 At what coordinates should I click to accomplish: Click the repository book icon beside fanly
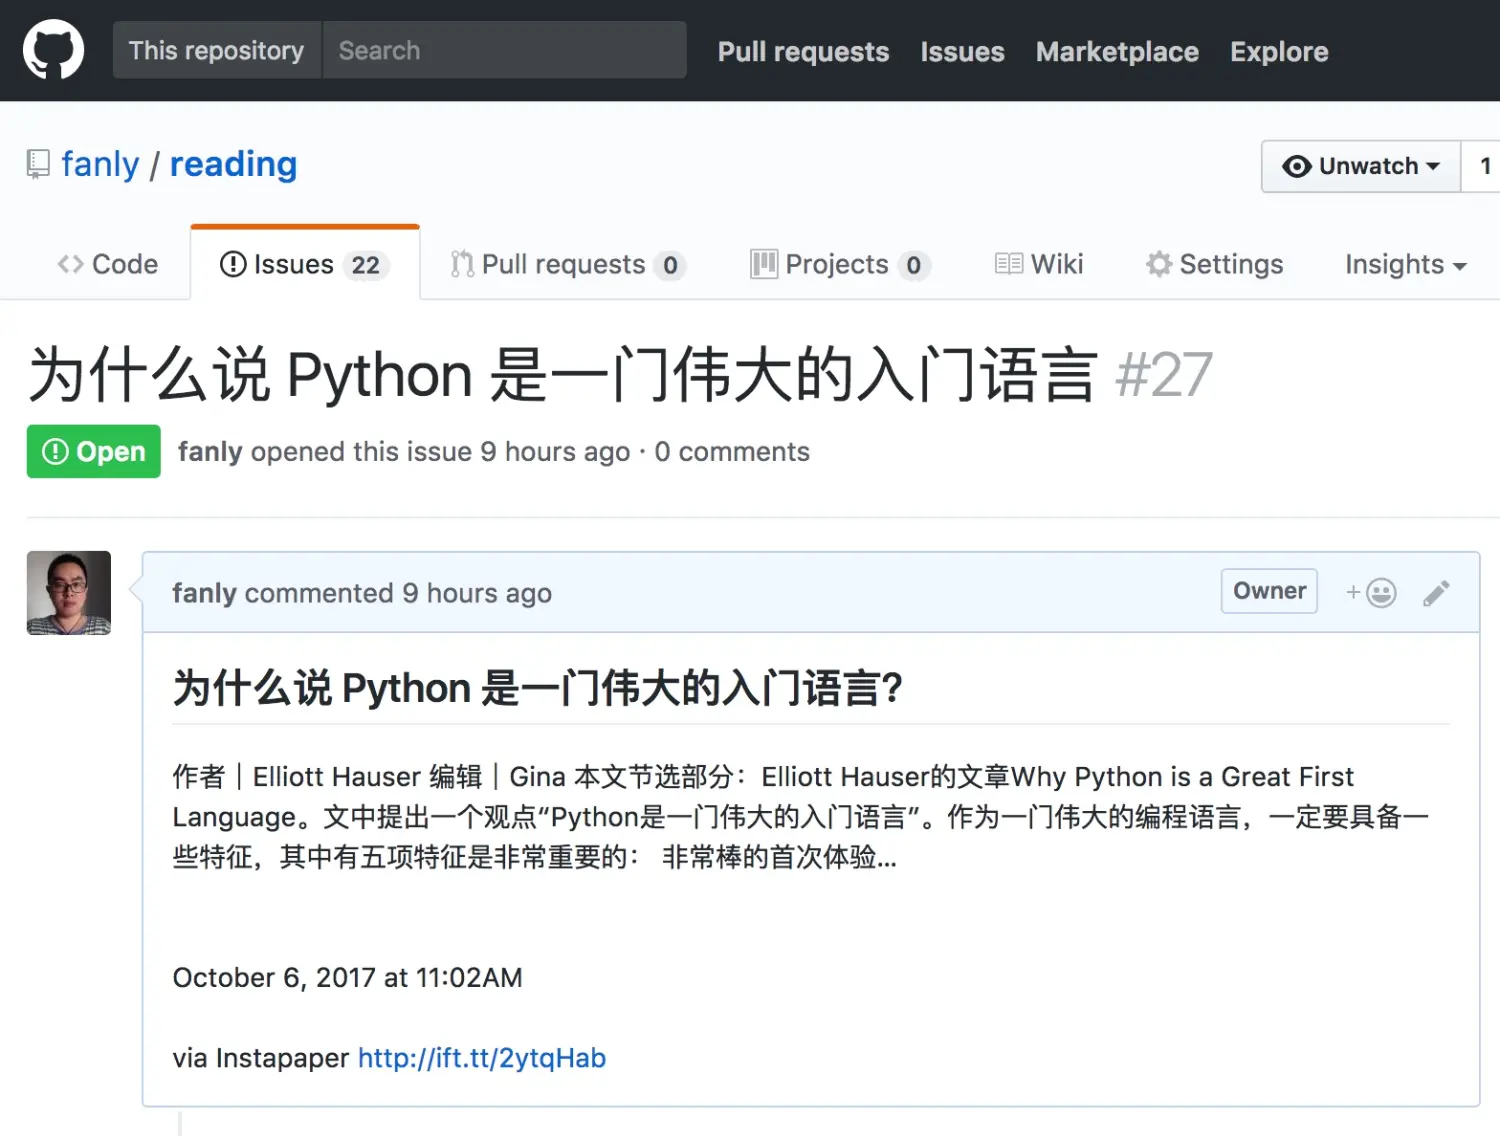click(38, 164)
